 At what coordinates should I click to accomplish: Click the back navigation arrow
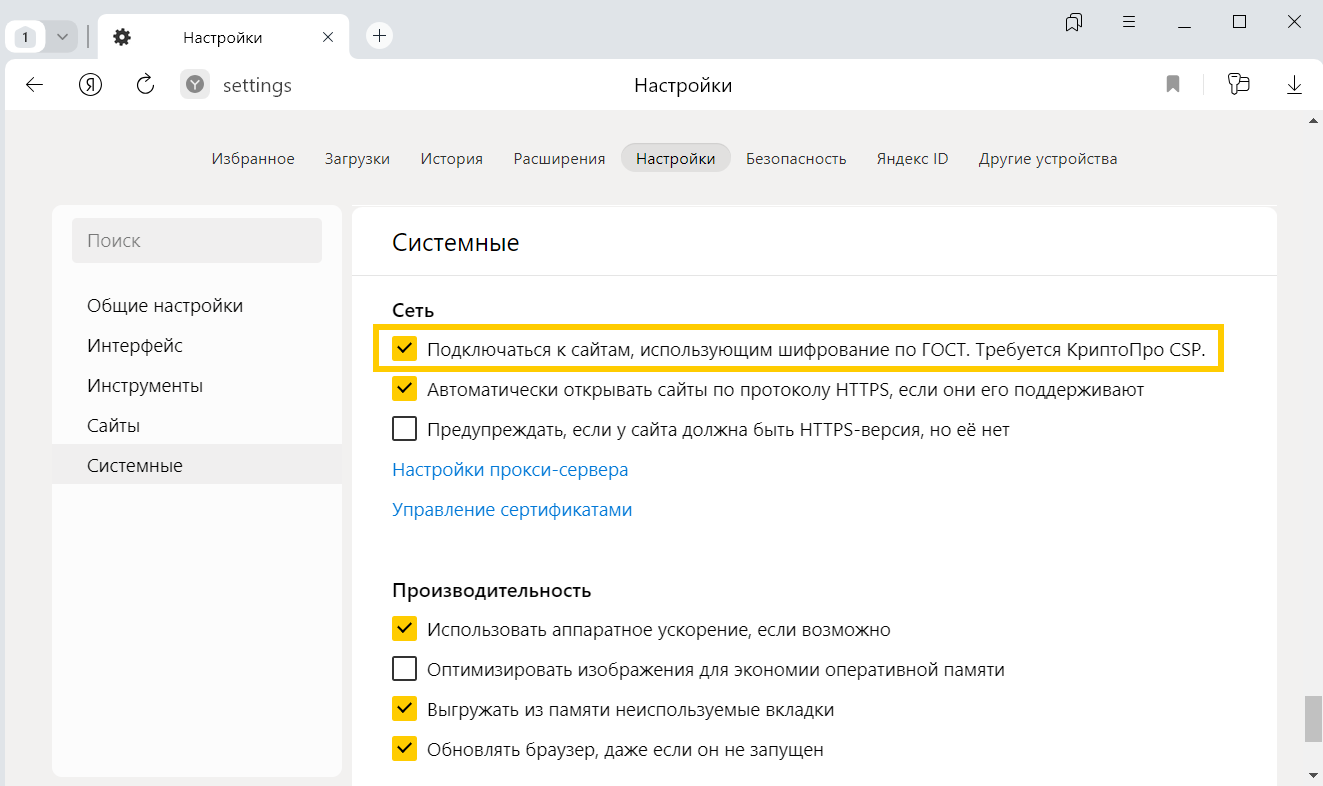coord(35,85)
